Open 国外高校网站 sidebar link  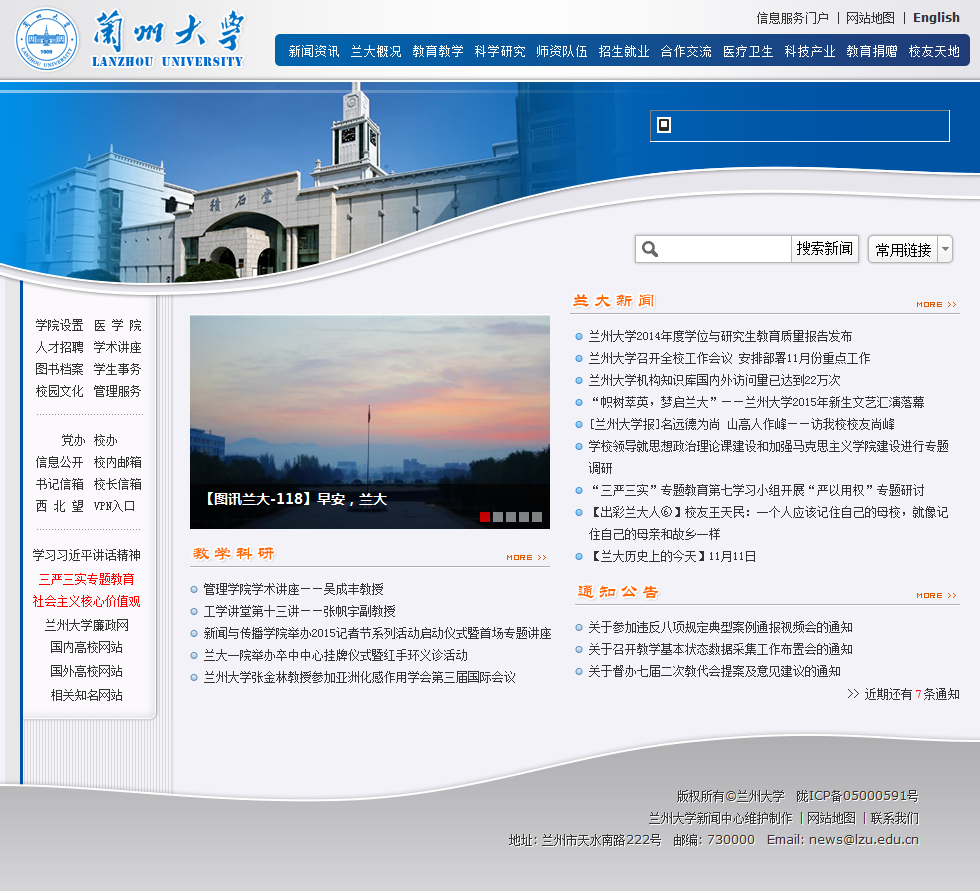tap(86, 671)
